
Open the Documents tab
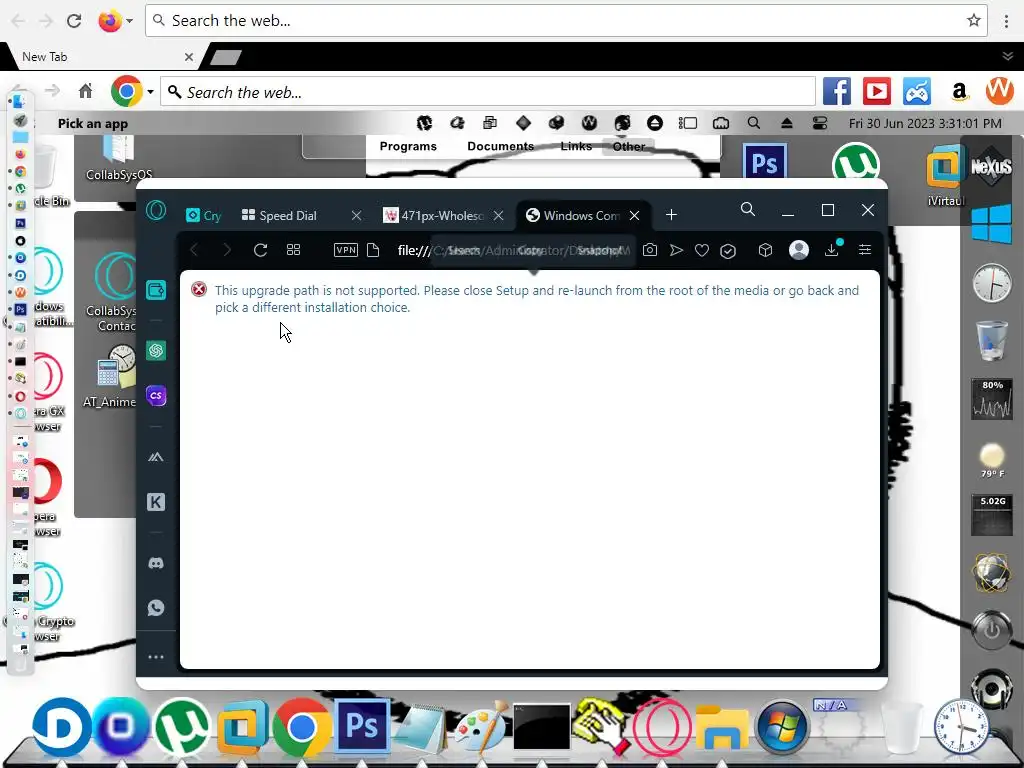tap(500, 146)
